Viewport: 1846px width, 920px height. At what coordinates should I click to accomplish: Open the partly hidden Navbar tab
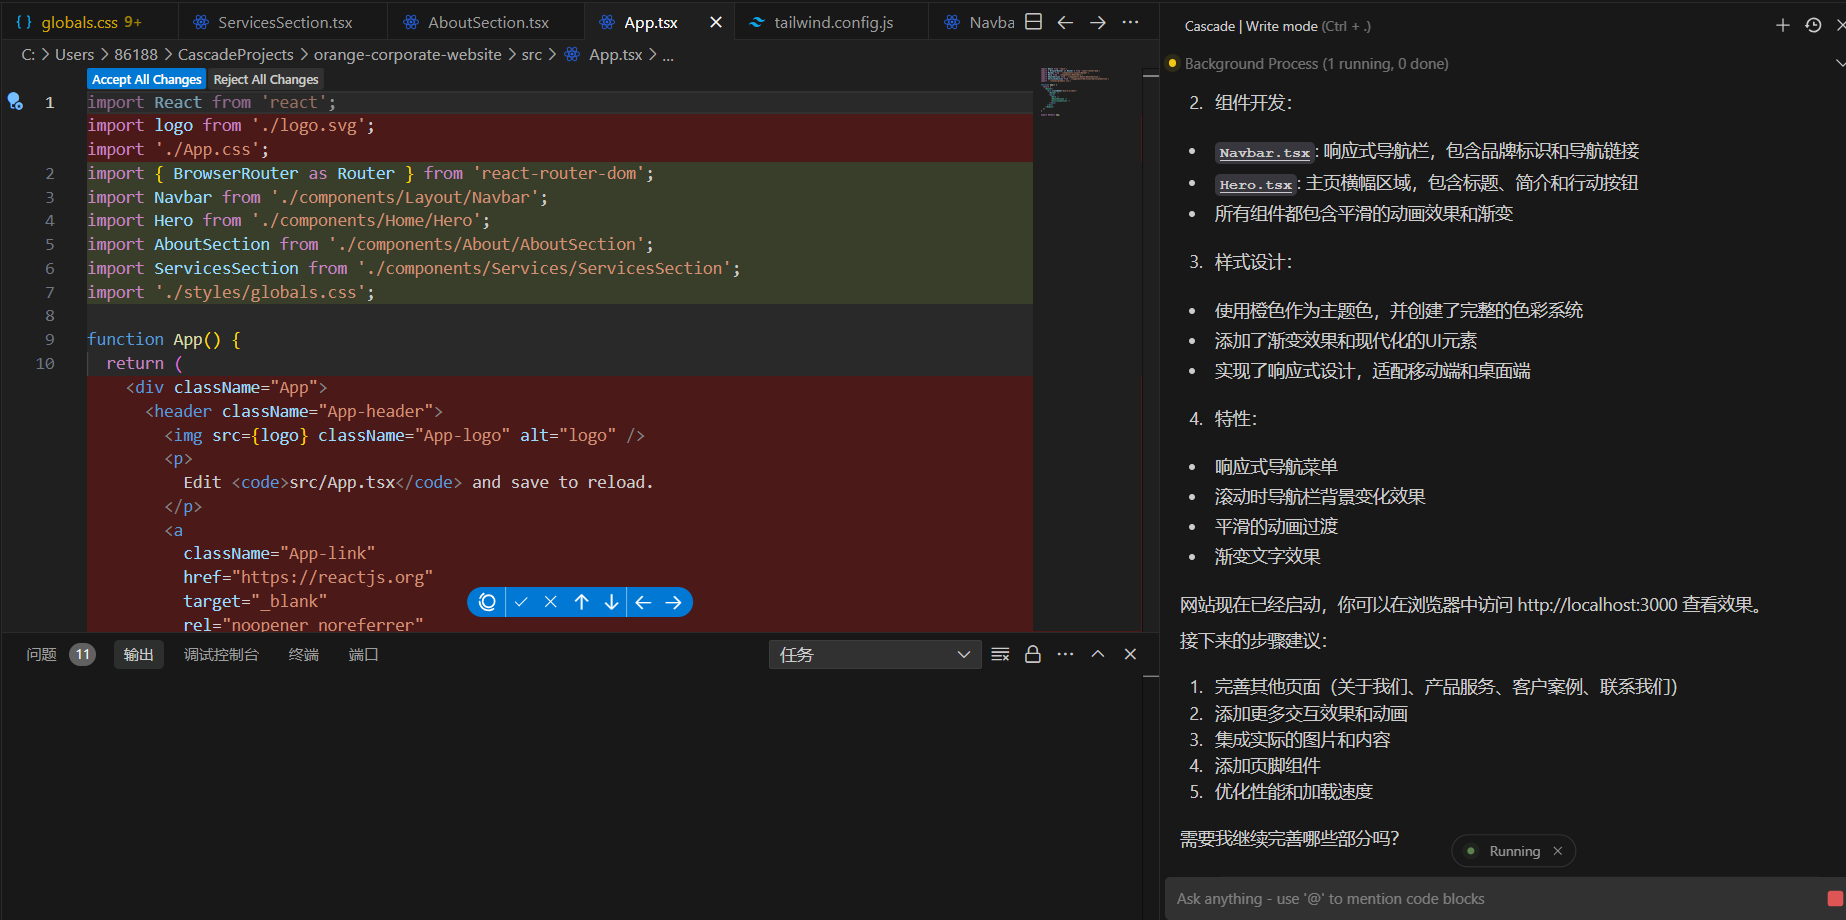(x=980, y=22)
